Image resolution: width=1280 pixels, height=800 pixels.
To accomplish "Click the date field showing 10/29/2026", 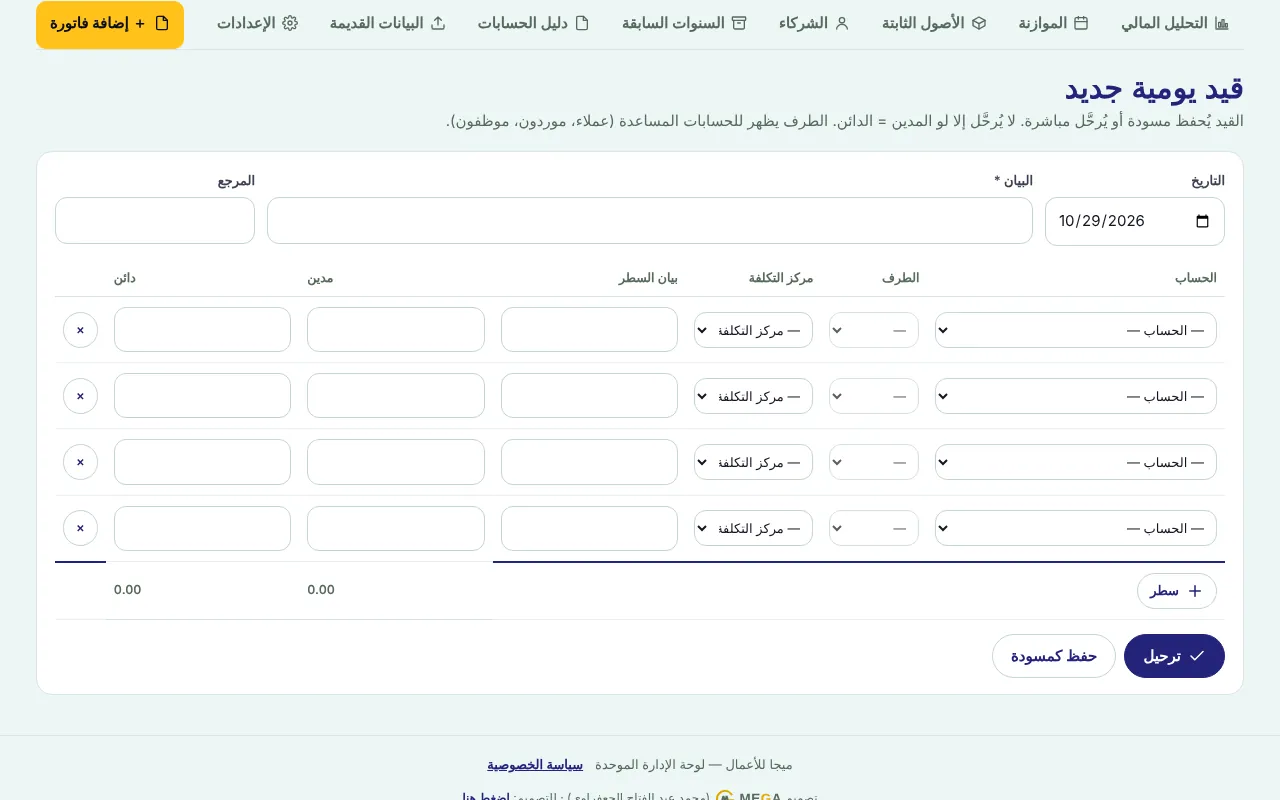I will (x=1135, y=222).
